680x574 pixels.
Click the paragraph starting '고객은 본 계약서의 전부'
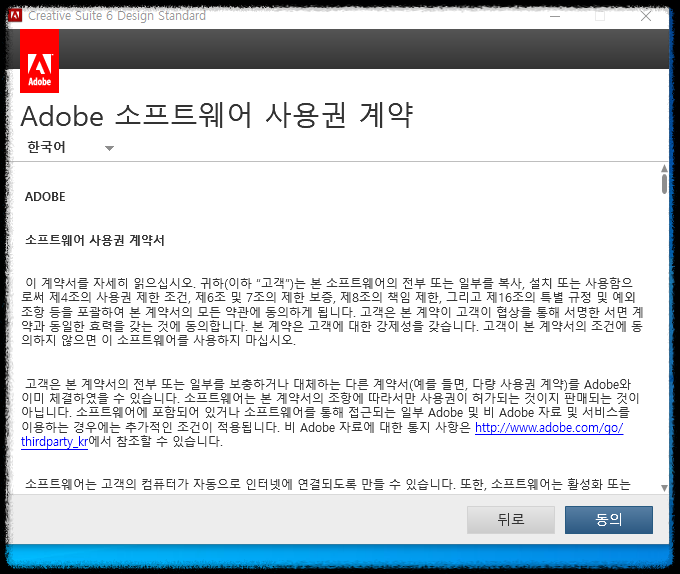point(330,413)
